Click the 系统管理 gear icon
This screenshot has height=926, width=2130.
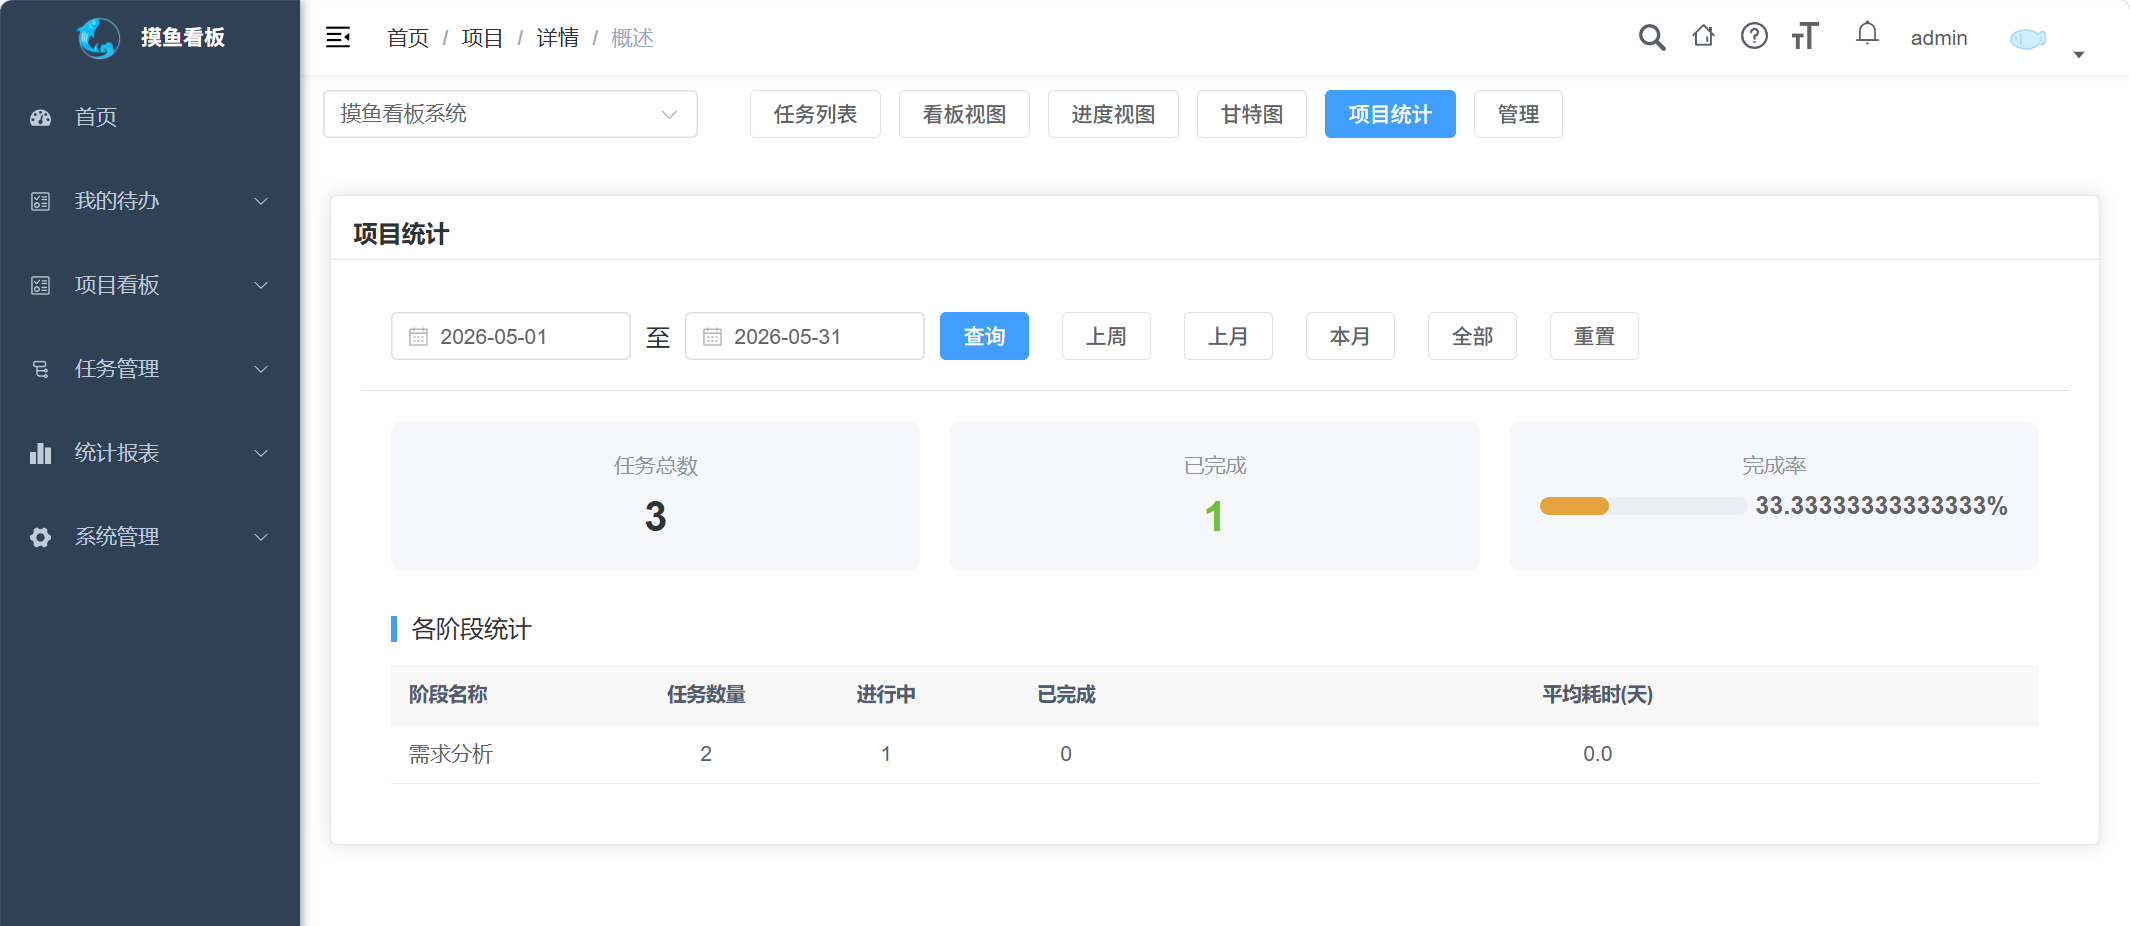pyautogui.click(x=40, y=537)
